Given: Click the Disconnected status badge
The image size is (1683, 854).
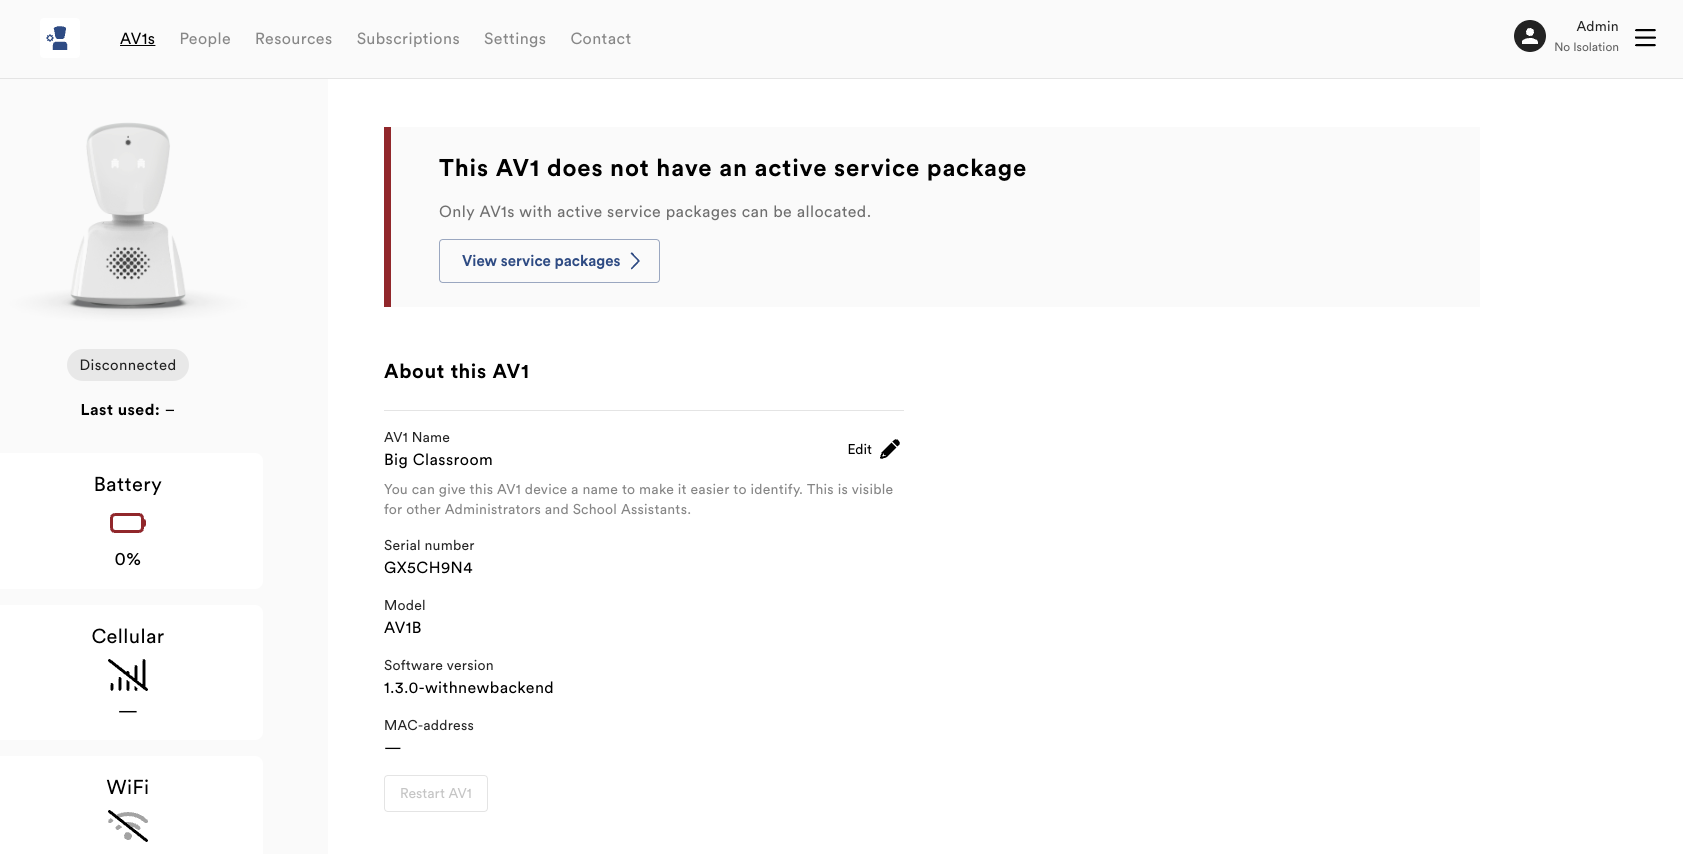Looking at the screenshot, I should point(128,365).
